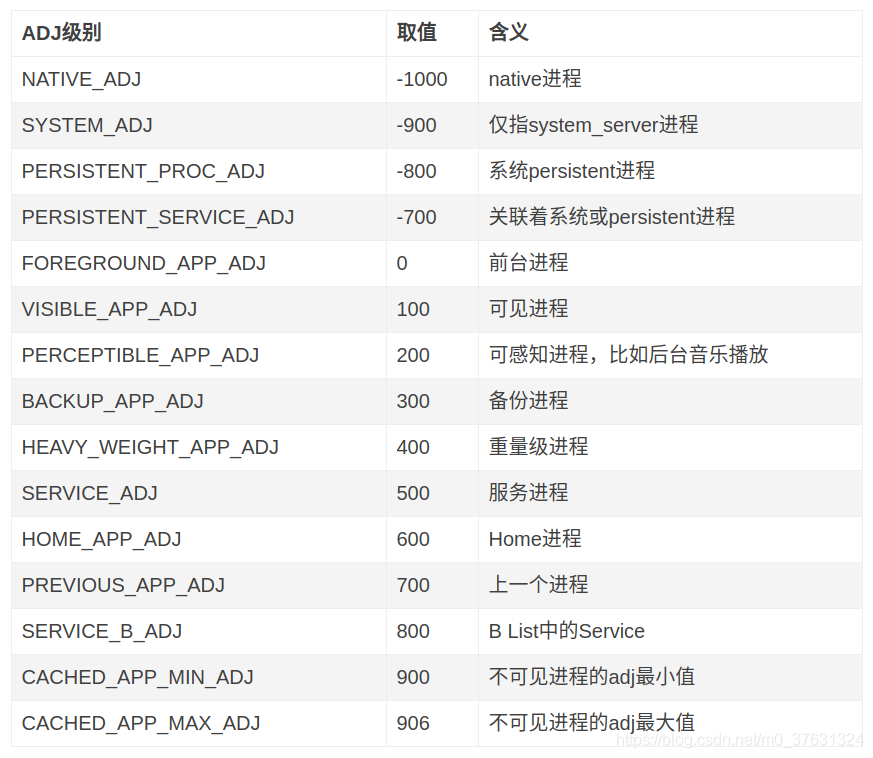Click the value 900 in the CACHED_APP_MIN_ADJ row
This screenshot has height=758, width=873.
[413, 677]
